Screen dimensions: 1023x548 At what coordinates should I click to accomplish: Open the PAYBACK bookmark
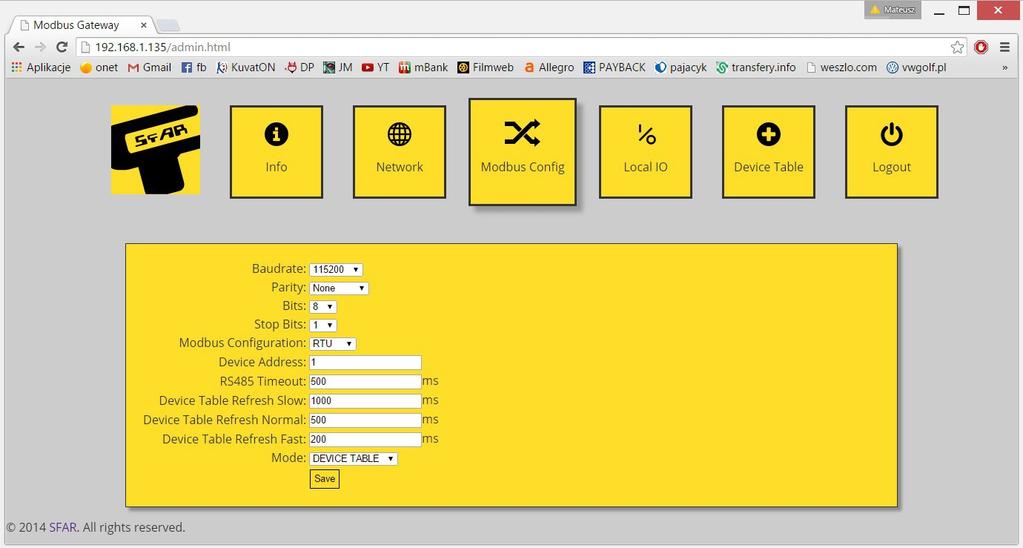(615, 67)
